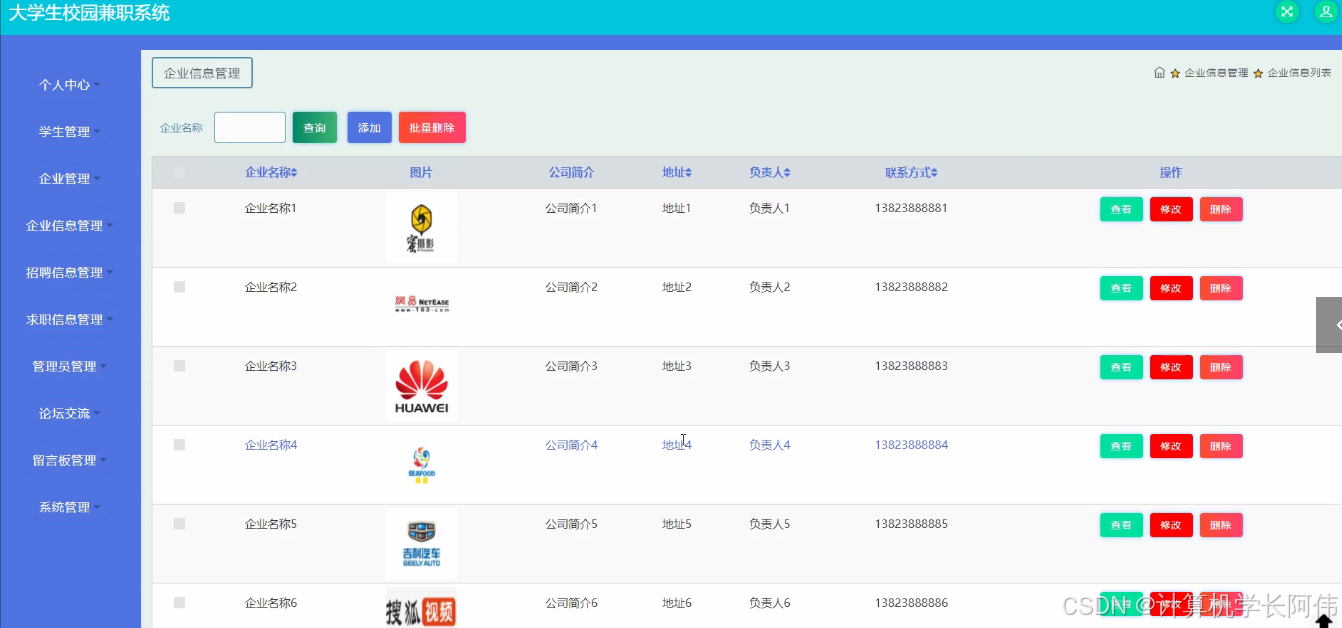Click phone number 13823888884
This screenshot has width=1342, height=628.
pos(911,445)
